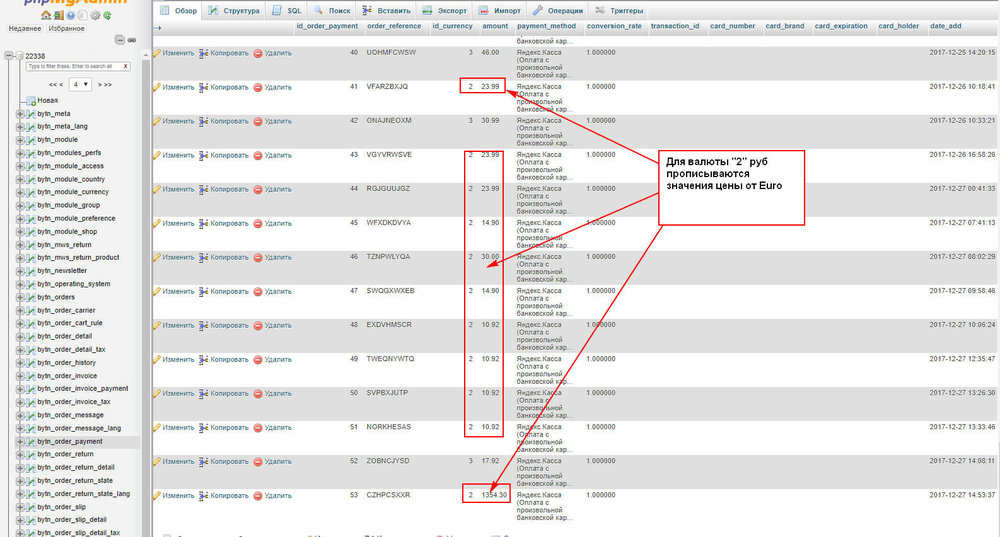Click the phpMyAdmin home icon
The image size is (1000, 537).
(x=46, y=15)
